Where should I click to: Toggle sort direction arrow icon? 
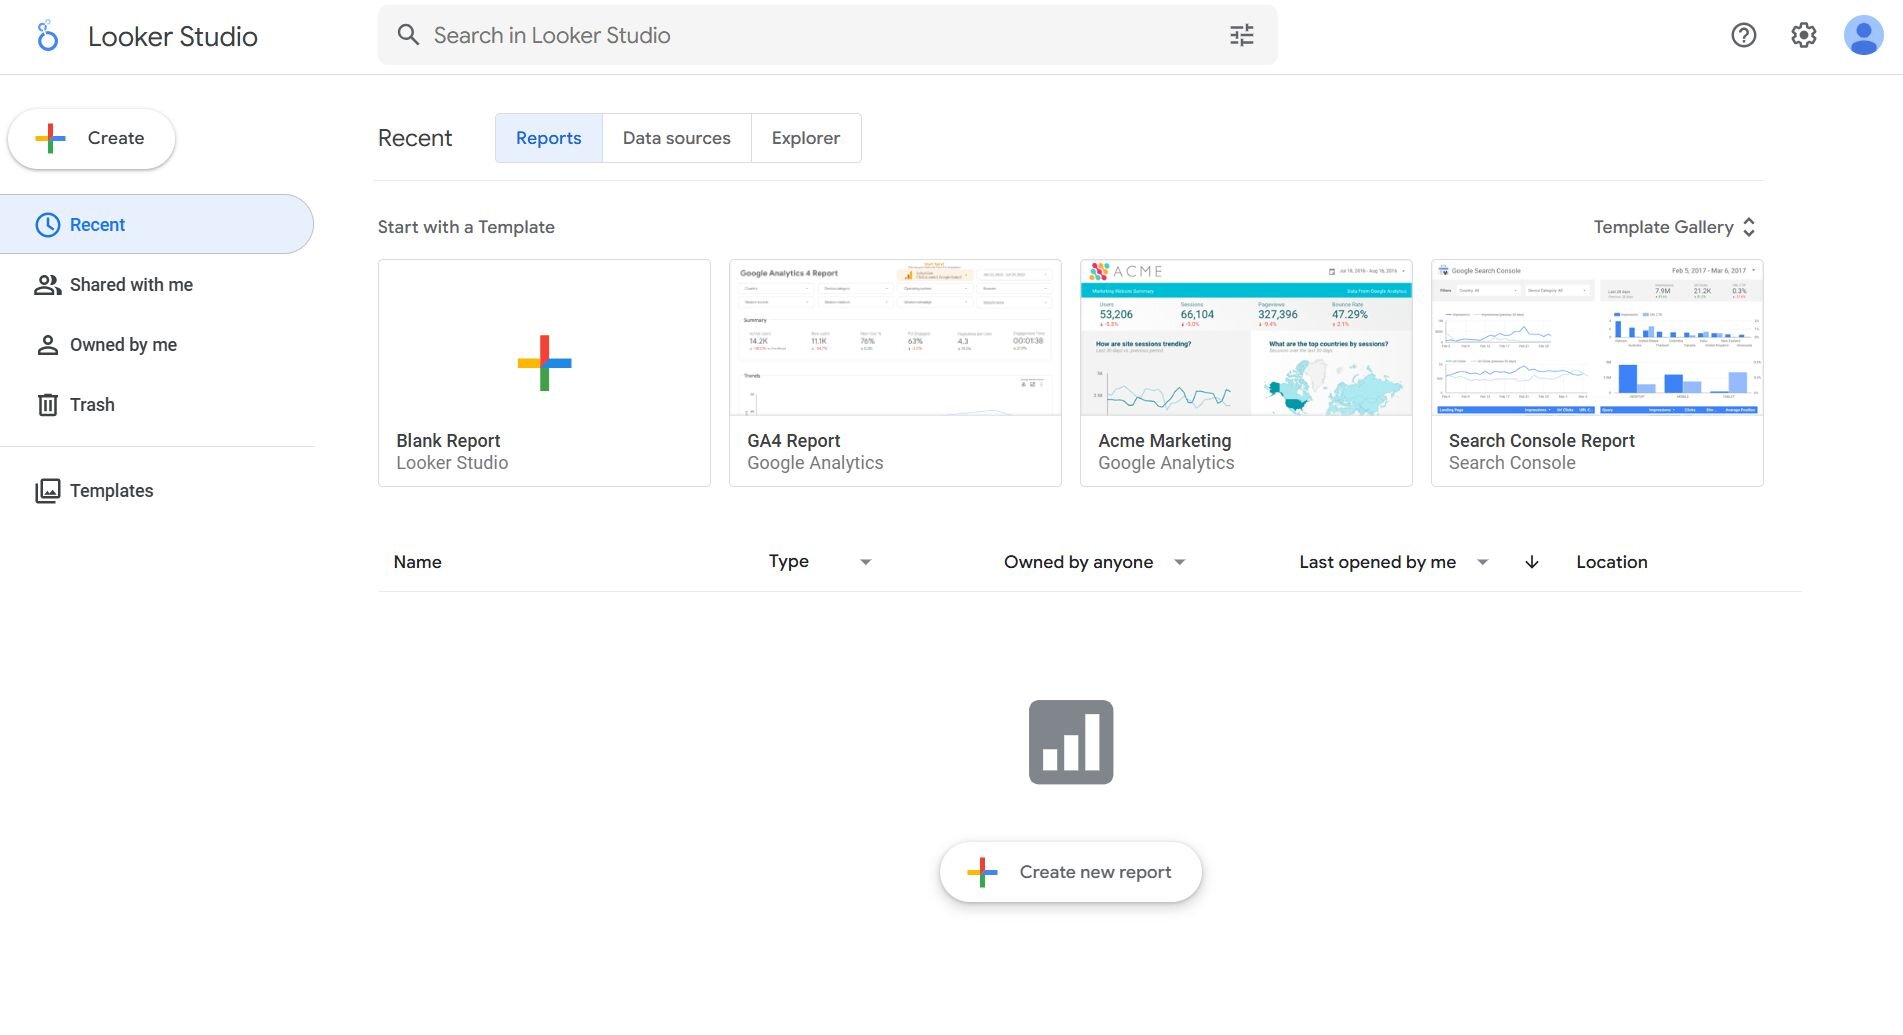(1531, 562)
